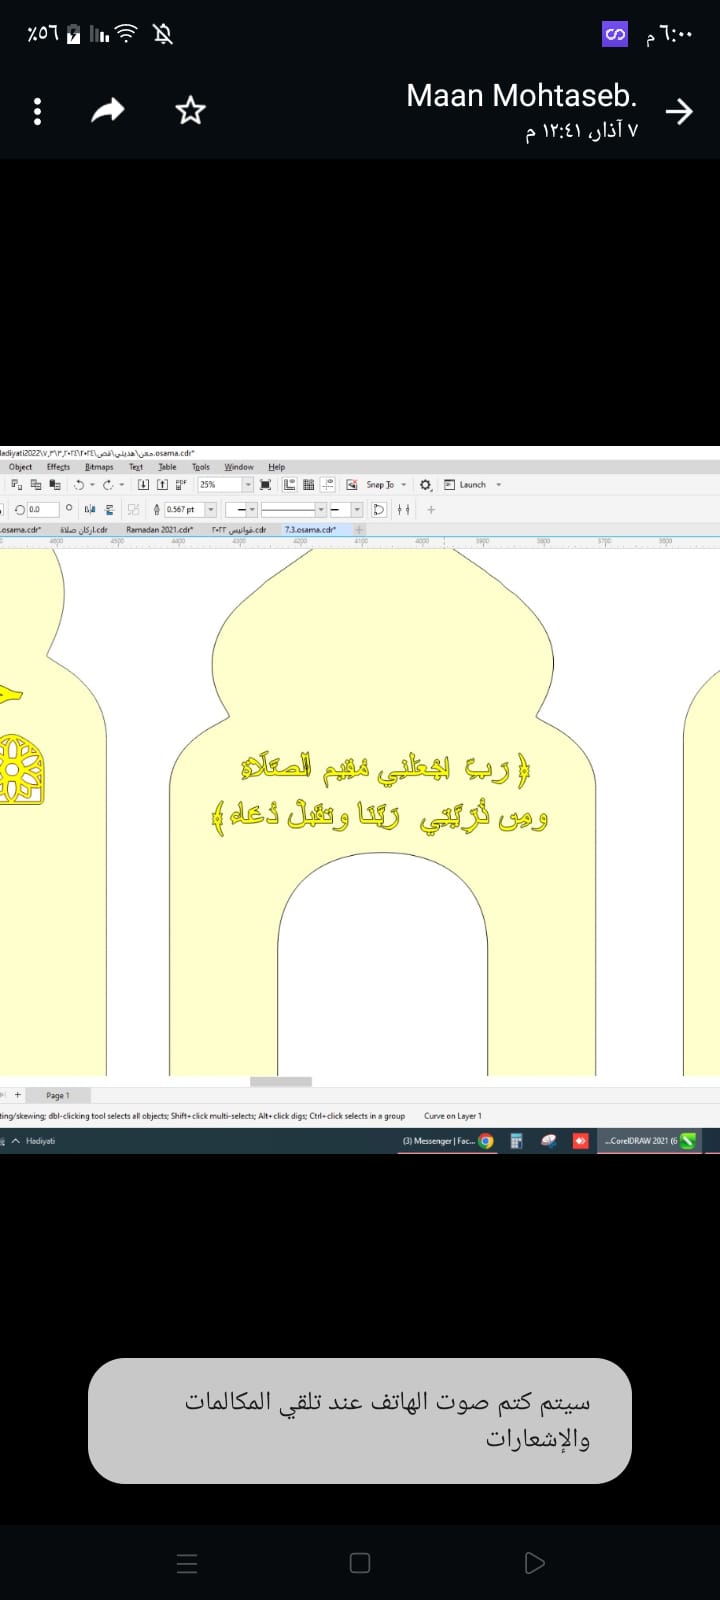Tap the share arrow icon
720x1600 pixels.
click(x=108, y=111)
